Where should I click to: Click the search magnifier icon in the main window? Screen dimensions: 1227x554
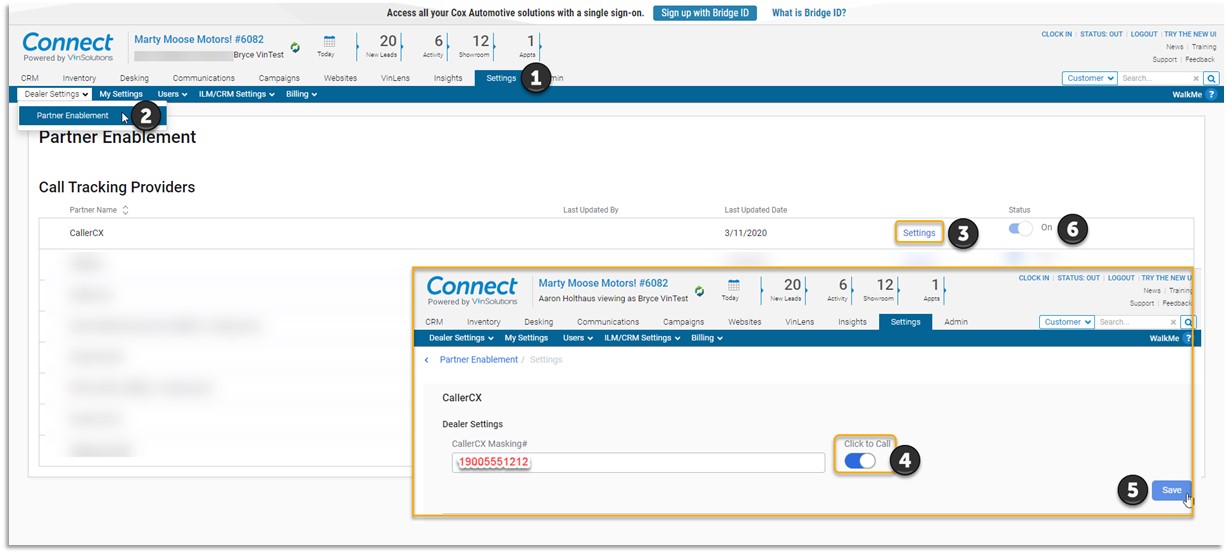[1210, 78]
